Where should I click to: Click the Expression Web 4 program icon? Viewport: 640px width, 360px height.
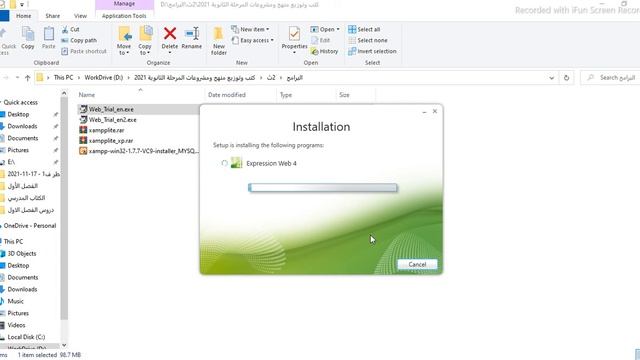236,163
